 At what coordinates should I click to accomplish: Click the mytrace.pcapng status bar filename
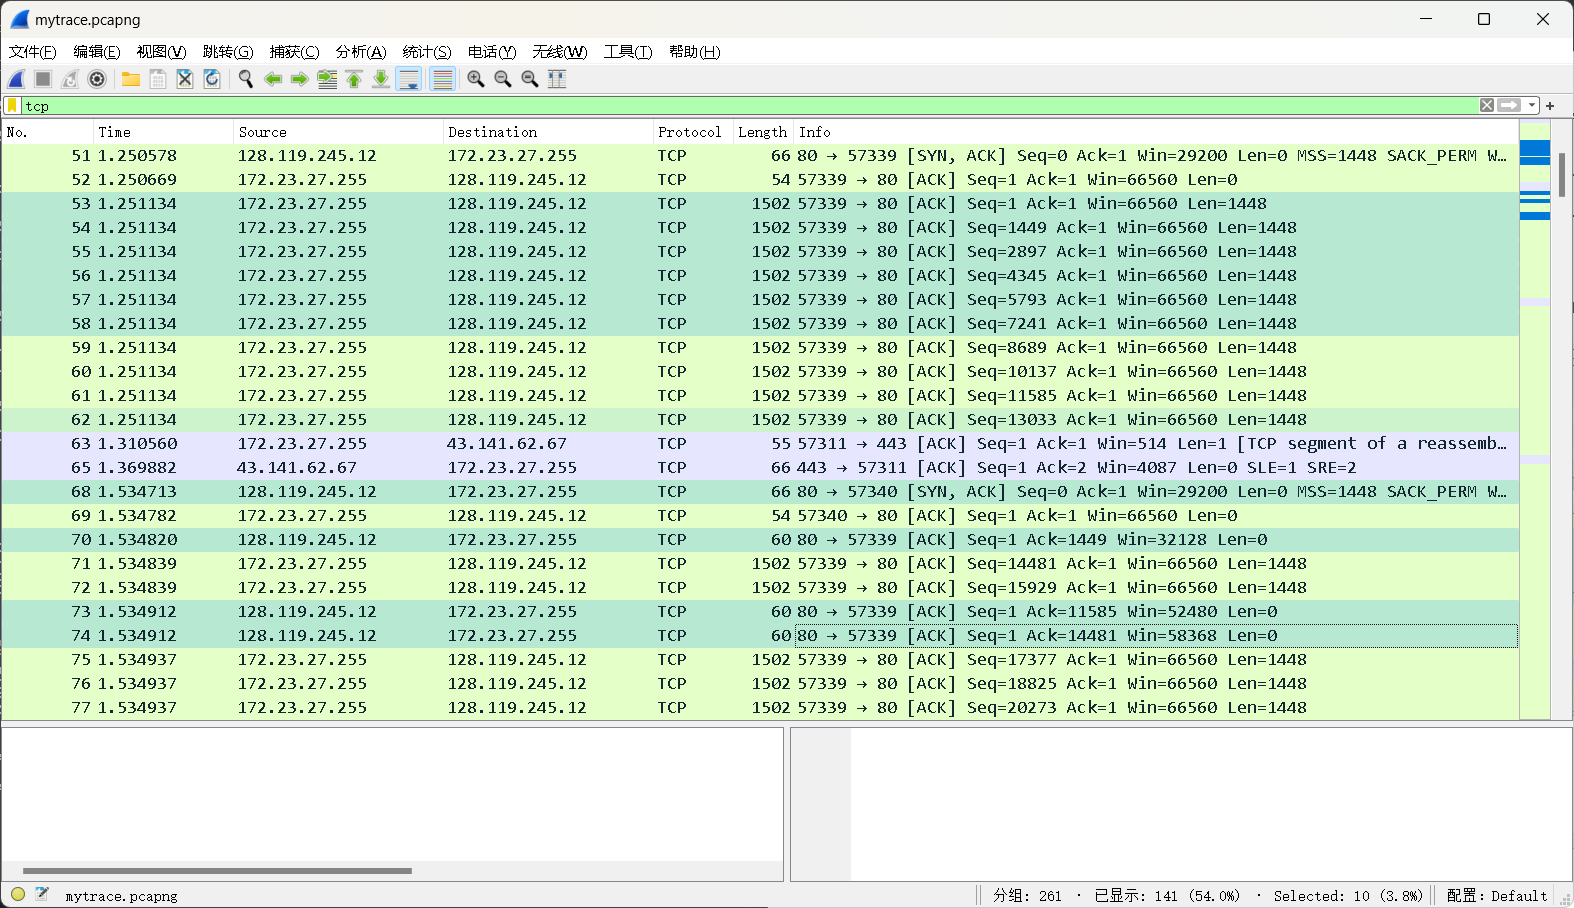pos(121,896)
